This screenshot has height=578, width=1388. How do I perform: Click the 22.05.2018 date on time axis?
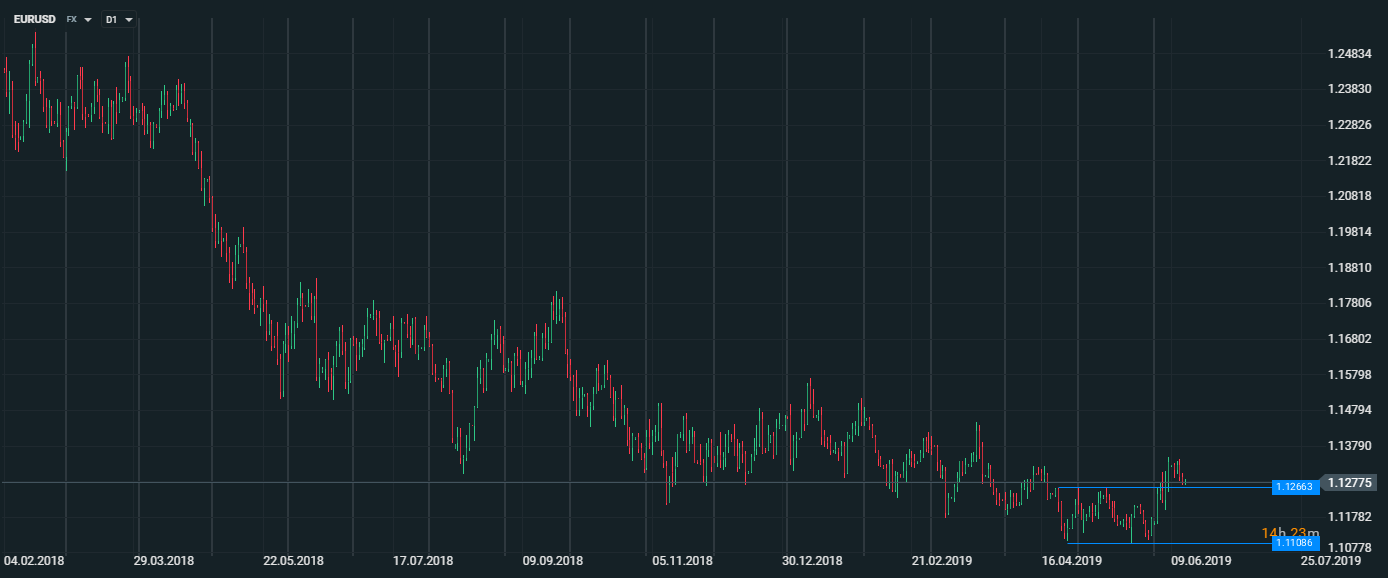(x=293, y=561)
